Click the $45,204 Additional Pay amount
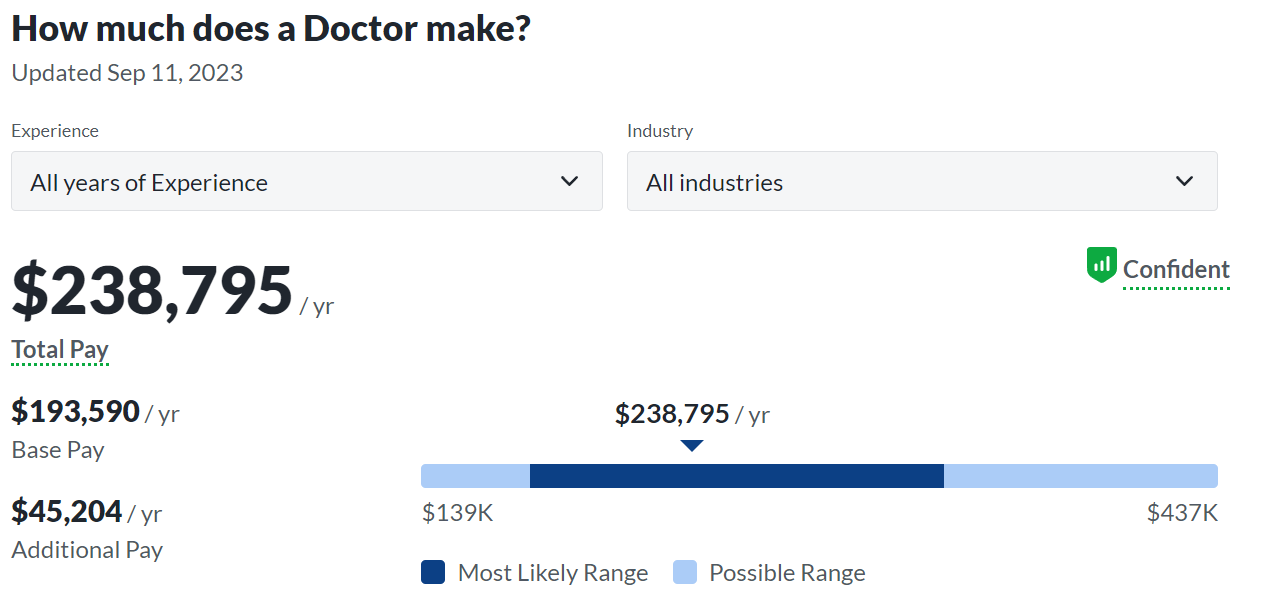The height and width of the screenshot is (607, 1264). [x=67, y=511]
